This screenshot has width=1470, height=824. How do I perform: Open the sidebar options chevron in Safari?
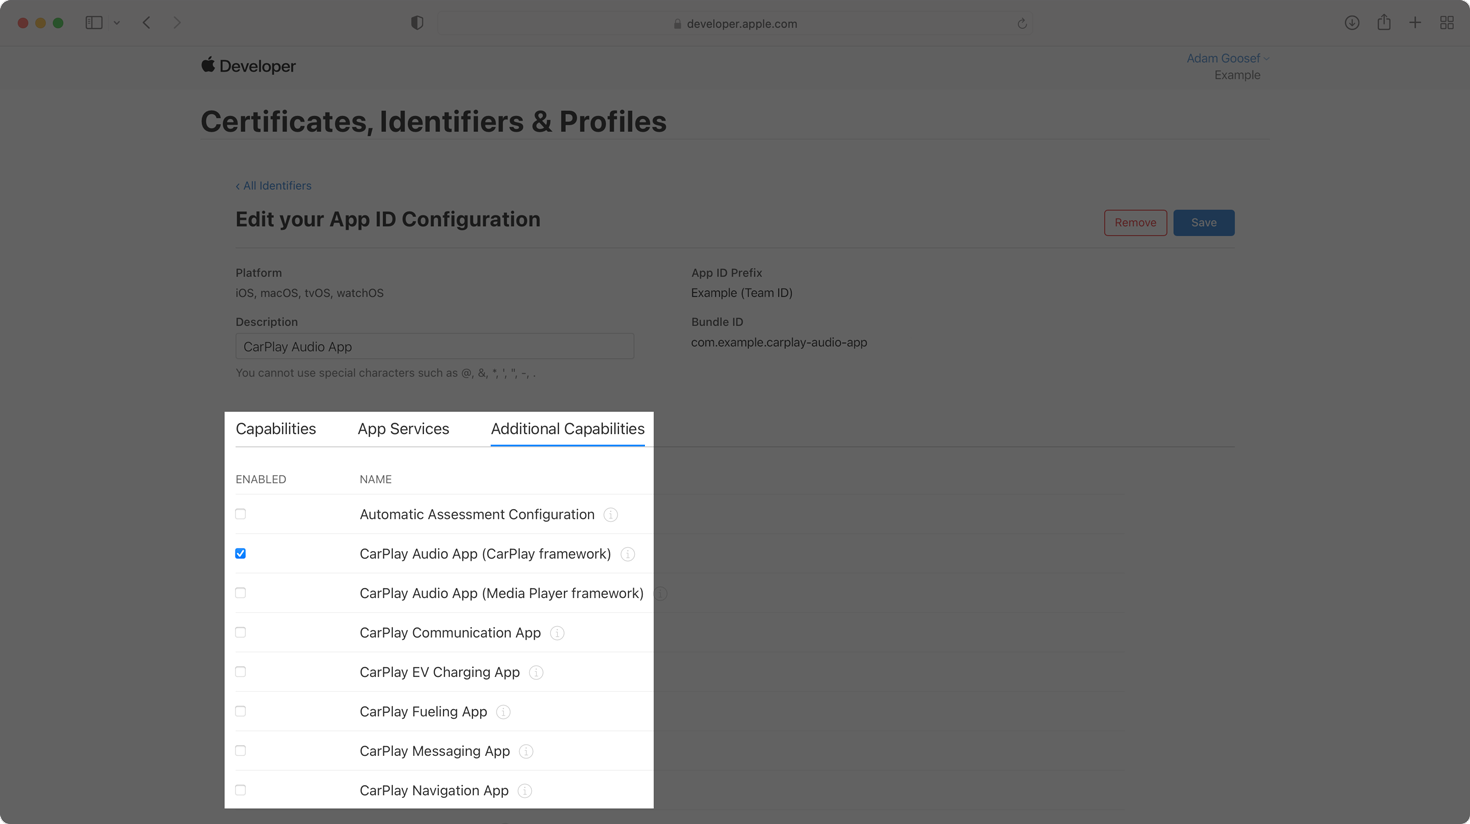[117, 22]
